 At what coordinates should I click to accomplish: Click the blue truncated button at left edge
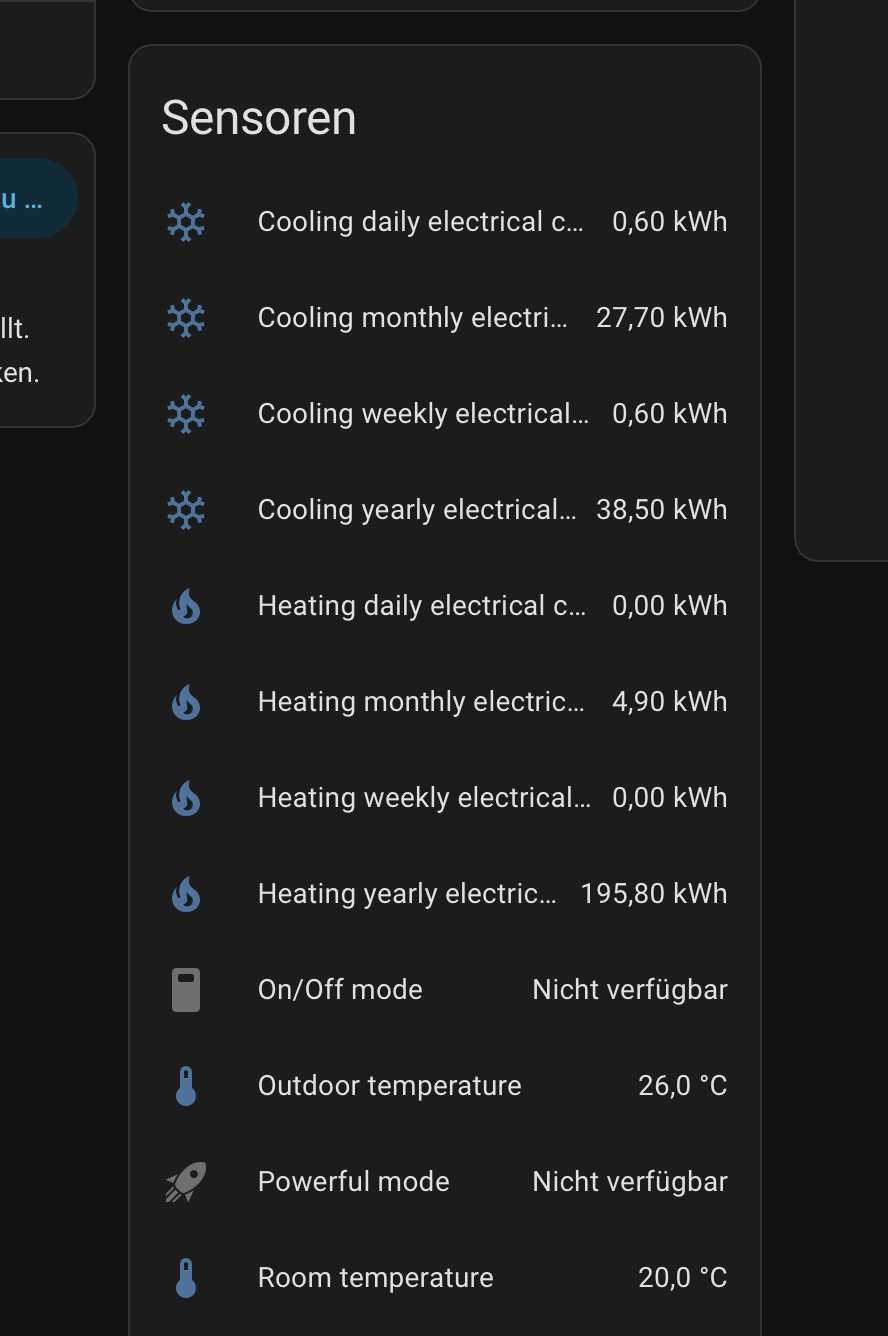[38, 198]
